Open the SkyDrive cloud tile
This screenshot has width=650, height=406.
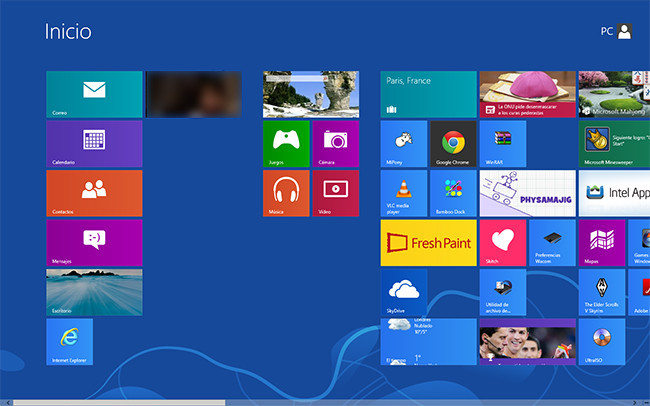(x=404, y=292)
